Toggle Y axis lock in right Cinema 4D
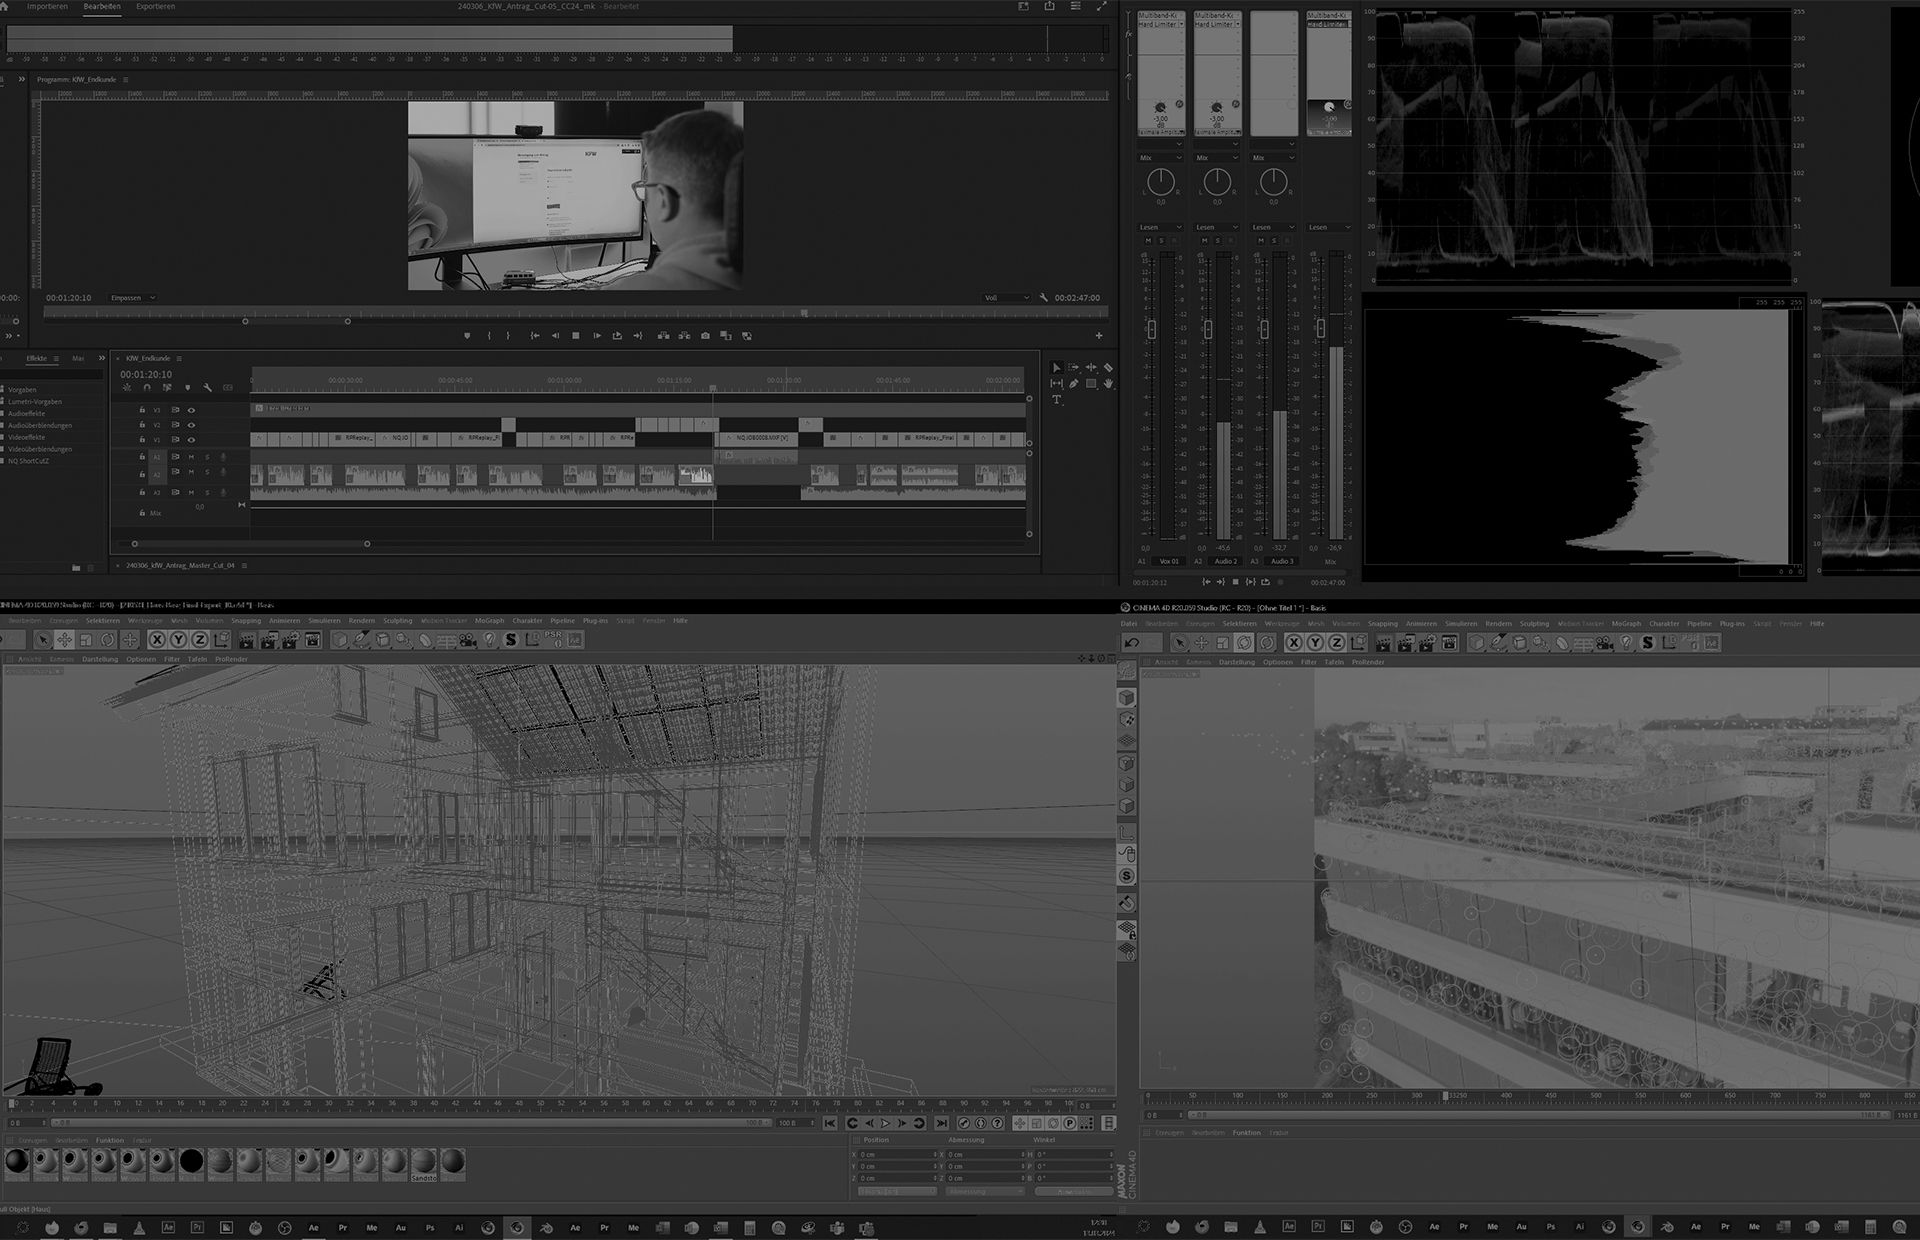Image resolution: width=1920 pixels, height=1240 pixels. [1315, 643]
